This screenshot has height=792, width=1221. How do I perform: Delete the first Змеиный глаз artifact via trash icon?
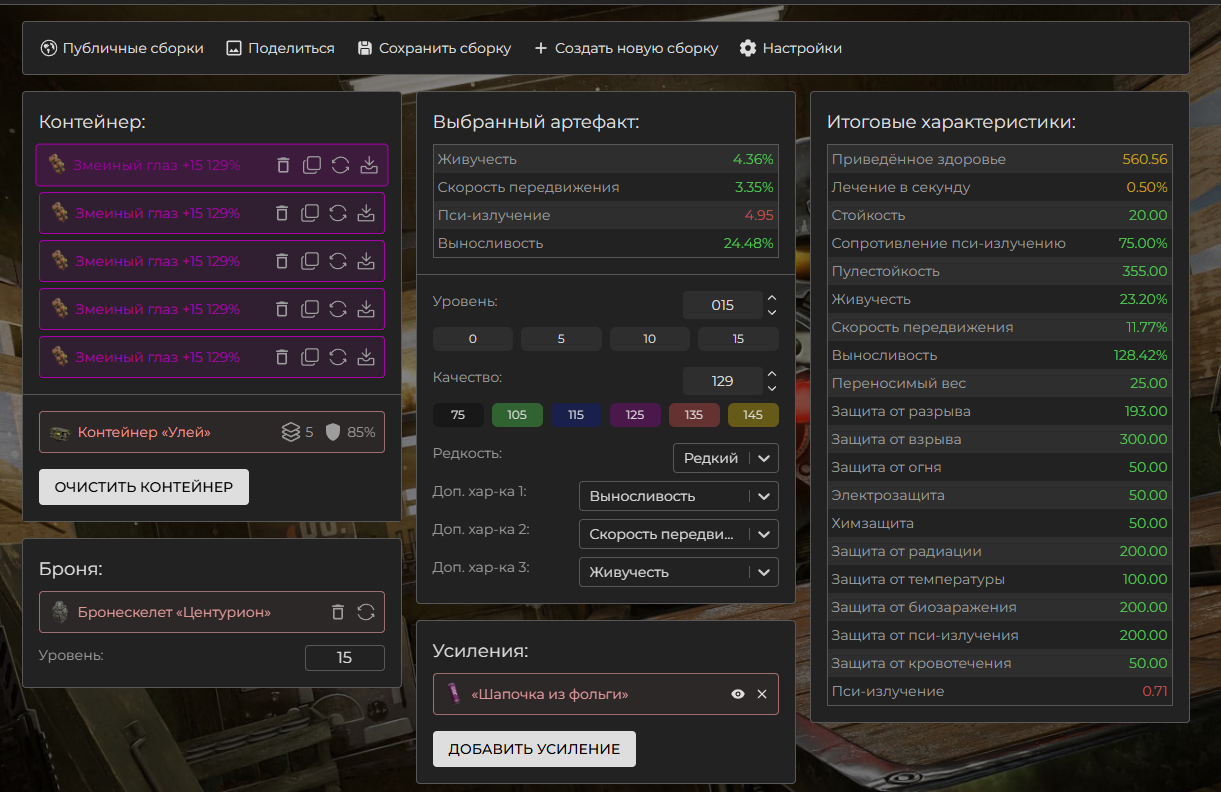(x=283, y=165)
